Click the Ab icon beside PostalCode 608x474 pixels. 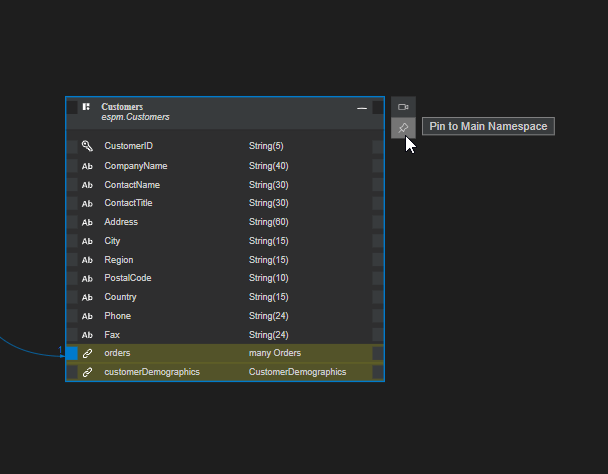(87, 279)
